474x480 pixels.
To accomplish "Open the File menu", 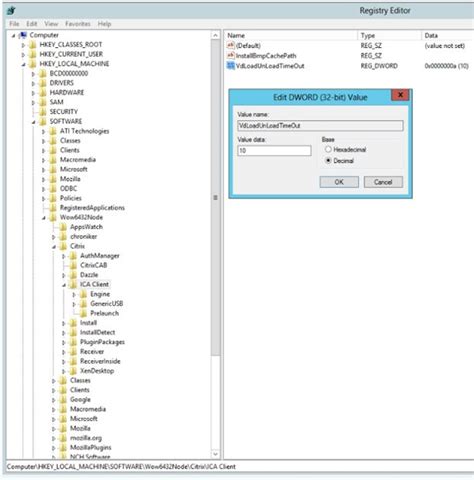I will pyautogui.click(x=14, y=24).
